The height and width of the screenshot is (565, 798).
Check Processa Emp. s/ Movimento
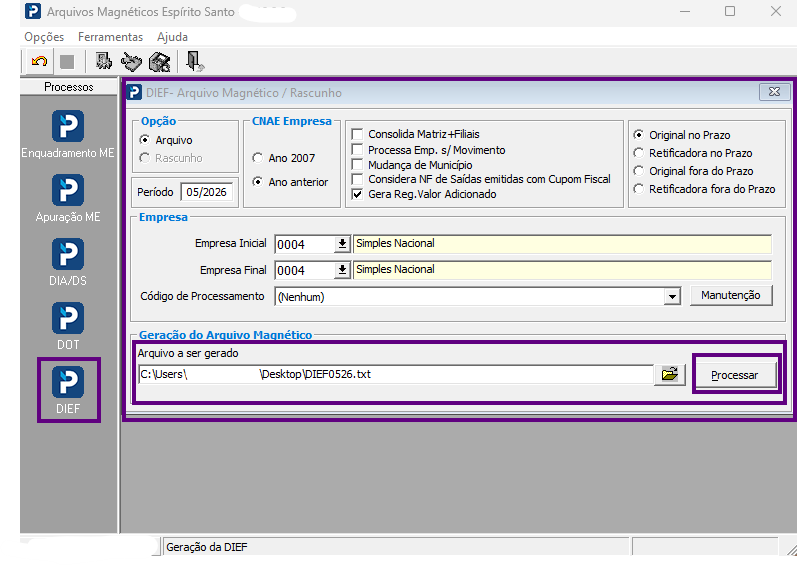click(357, 150)
